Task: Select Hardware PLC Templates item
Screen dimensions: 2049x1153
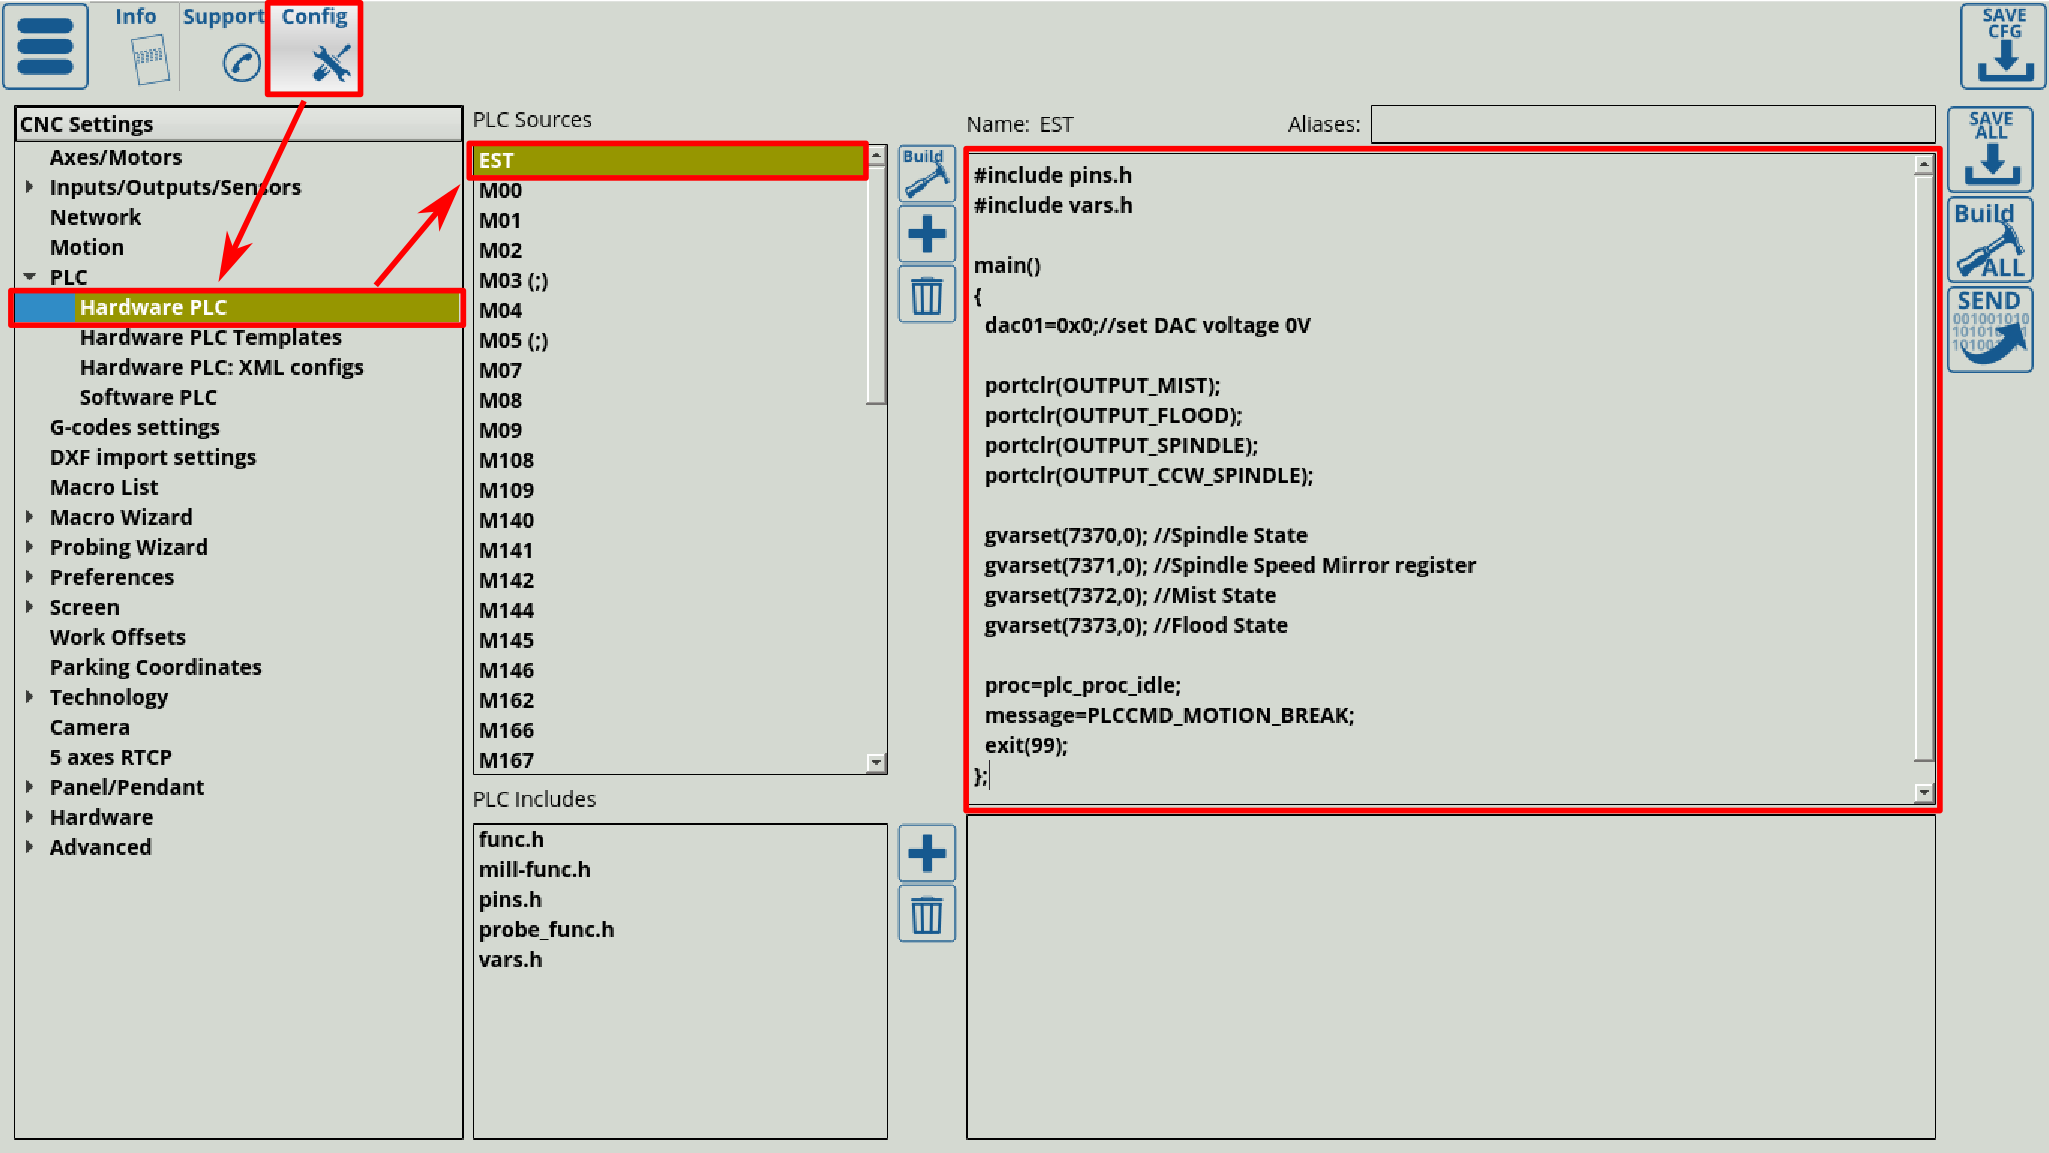Action: [210, 338]
